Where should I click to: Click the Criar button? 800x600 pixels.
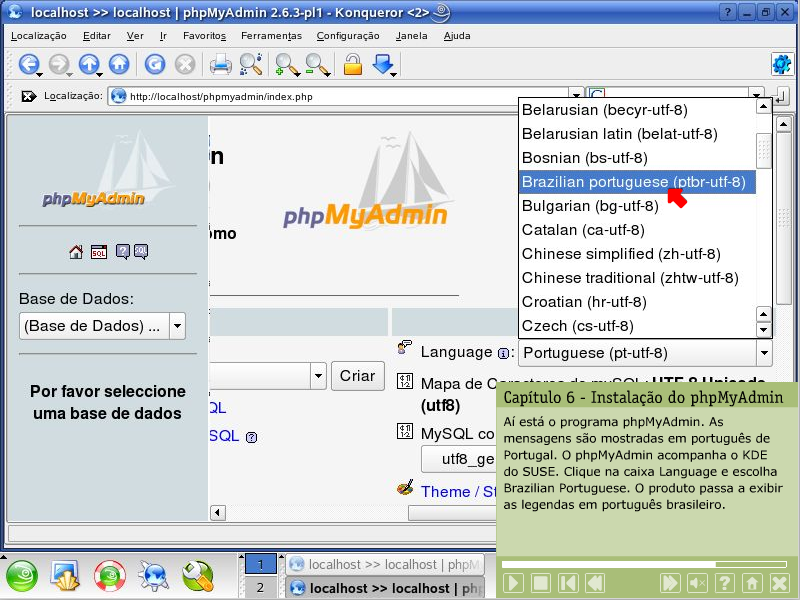(357, 375)
